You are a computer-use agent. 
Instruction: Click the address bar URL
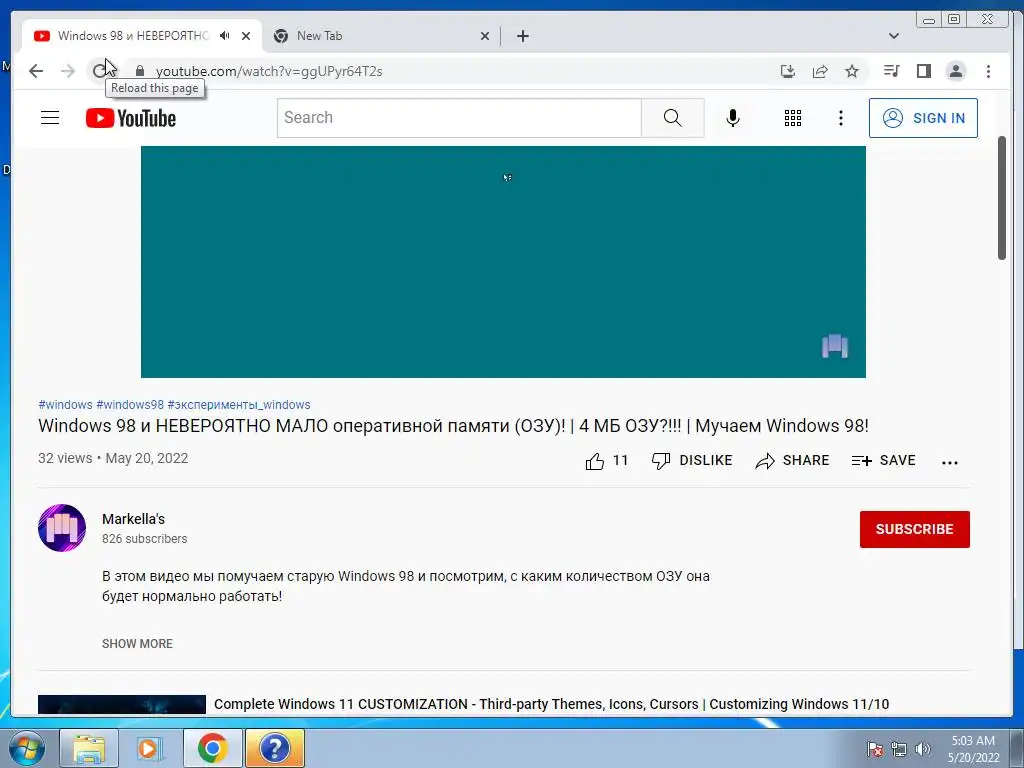[x=269, y=71]
